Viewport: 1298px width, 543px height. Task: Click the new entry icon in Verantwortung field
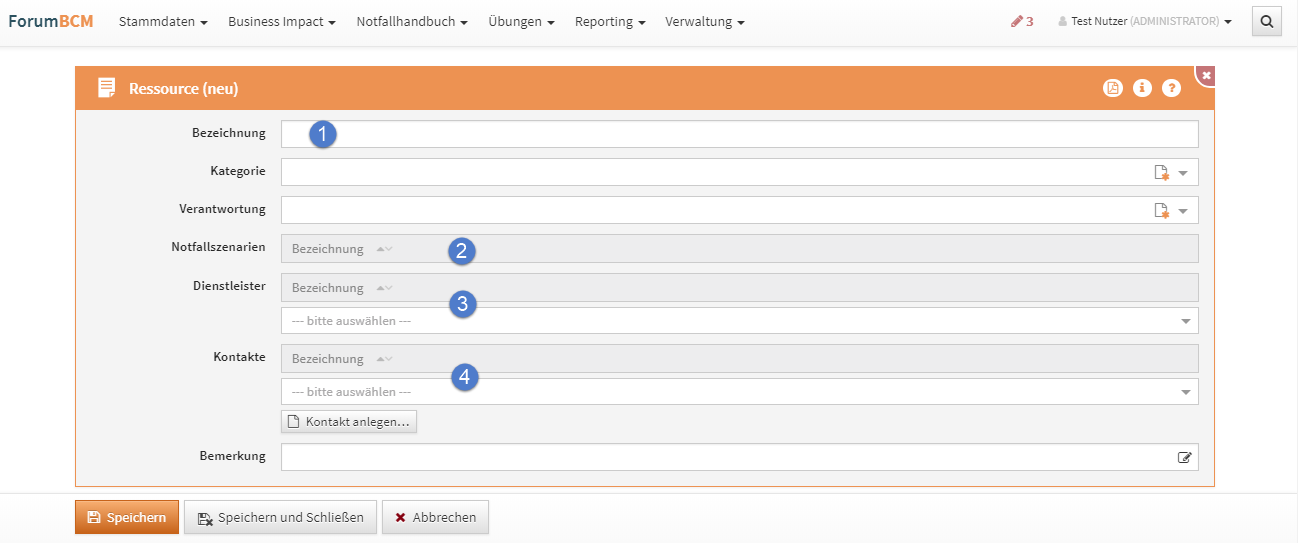pos(1161,211)
